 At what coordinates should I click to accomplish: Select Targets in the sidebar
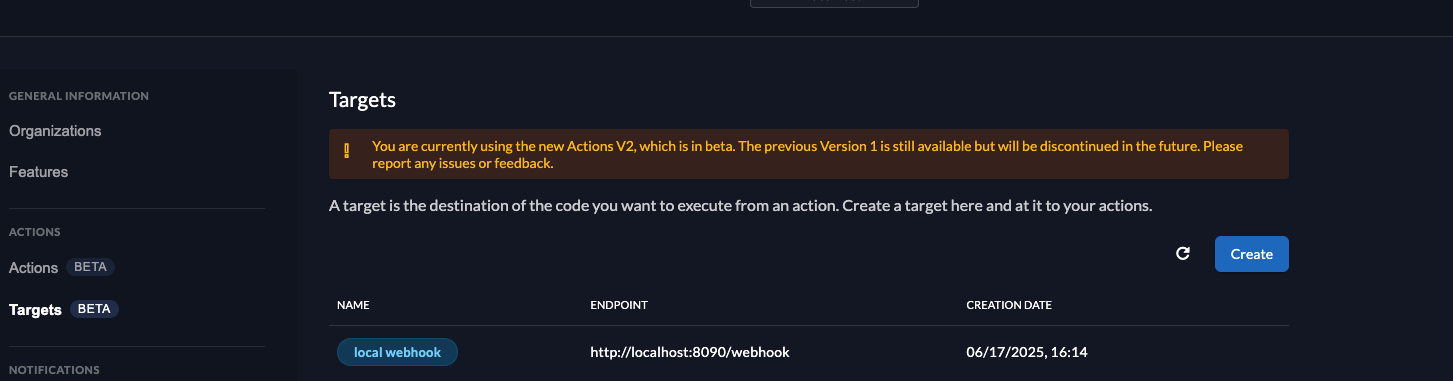35,309
